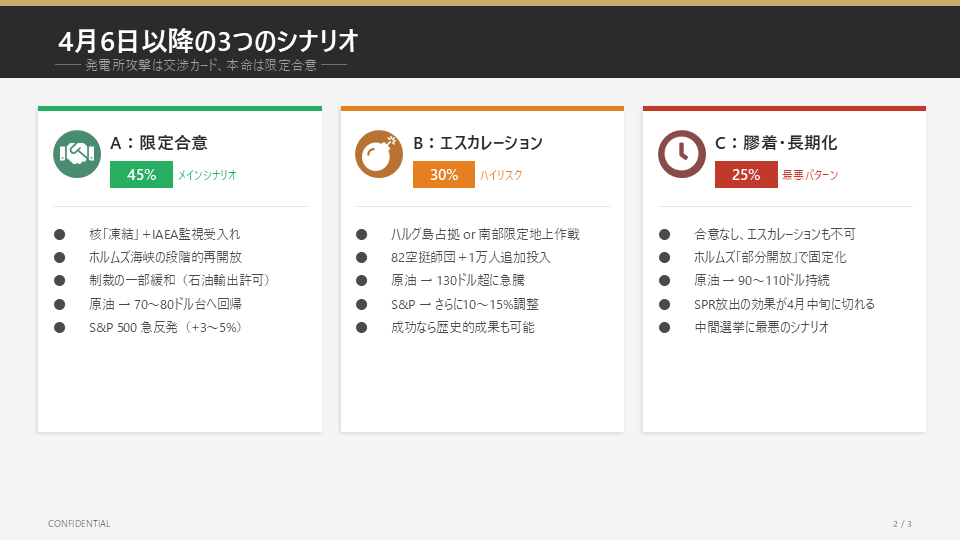The width and height of the screenshot is (960, 540).
Task: Select the heading C:膠着・長期化
Action: pos(776,143)
